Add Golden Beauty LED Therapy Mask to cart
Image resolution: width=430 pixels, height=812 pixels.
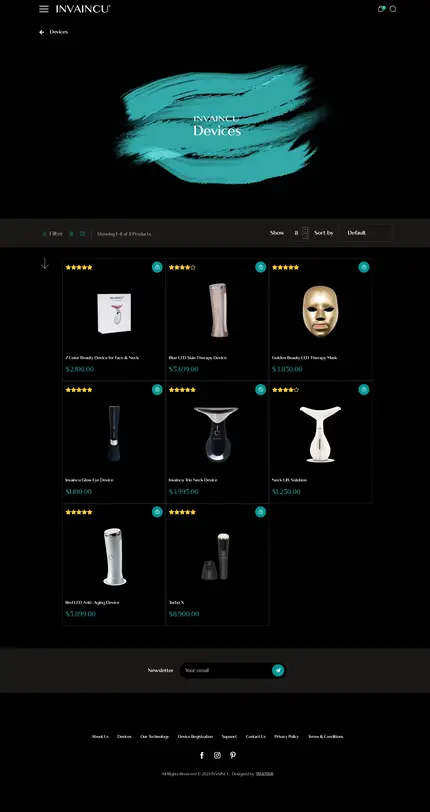coord(364,267)
